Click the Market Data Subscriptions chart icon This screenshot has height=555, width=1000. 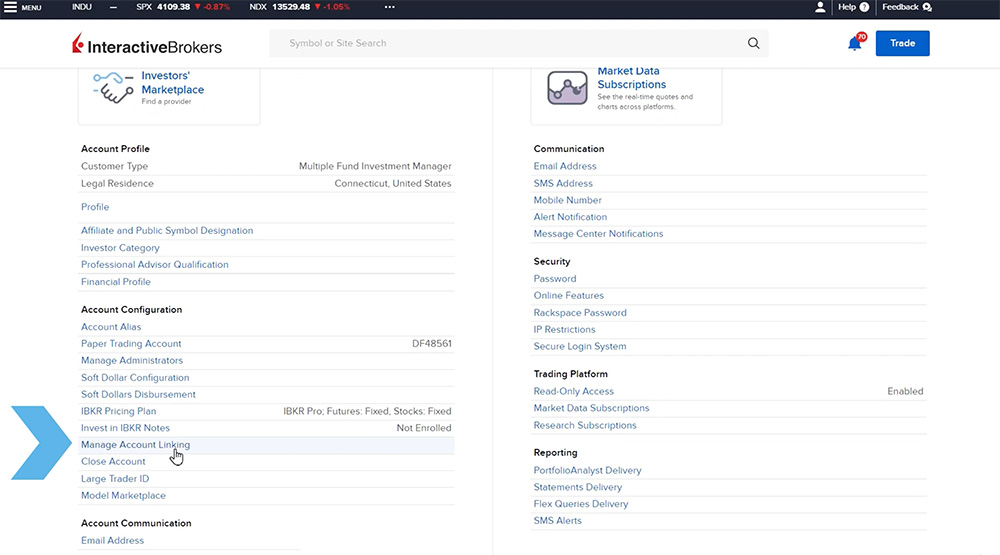[x=567, y=88]
